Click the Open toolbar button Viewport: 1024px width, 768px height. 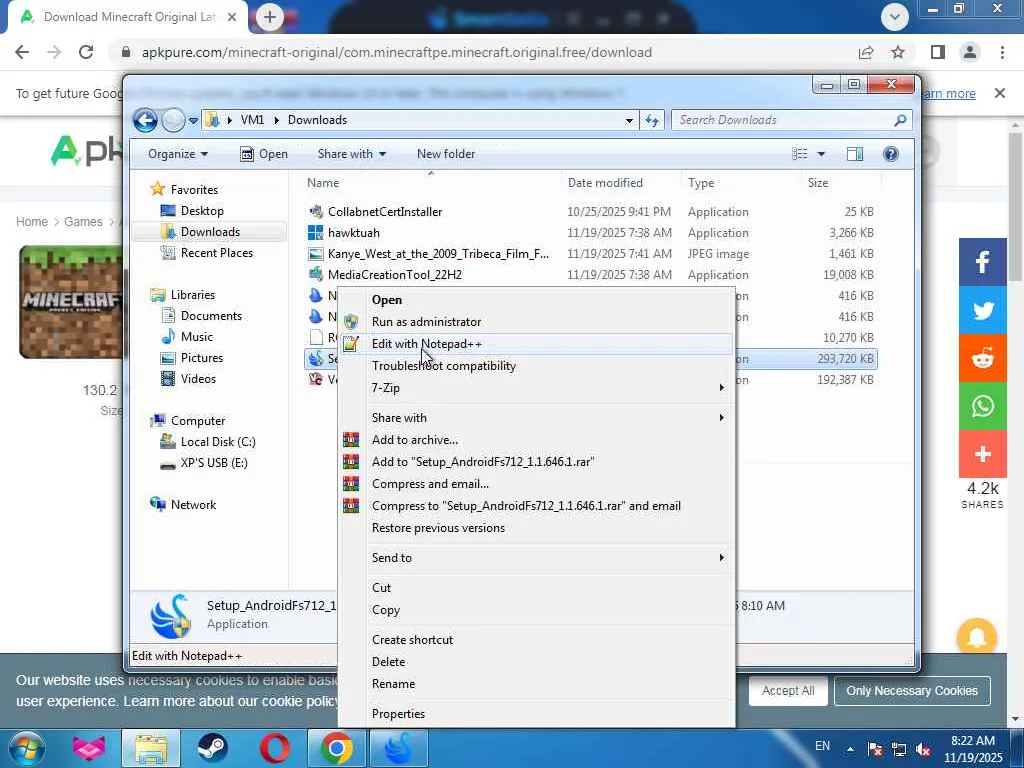(x=264, y=154)
